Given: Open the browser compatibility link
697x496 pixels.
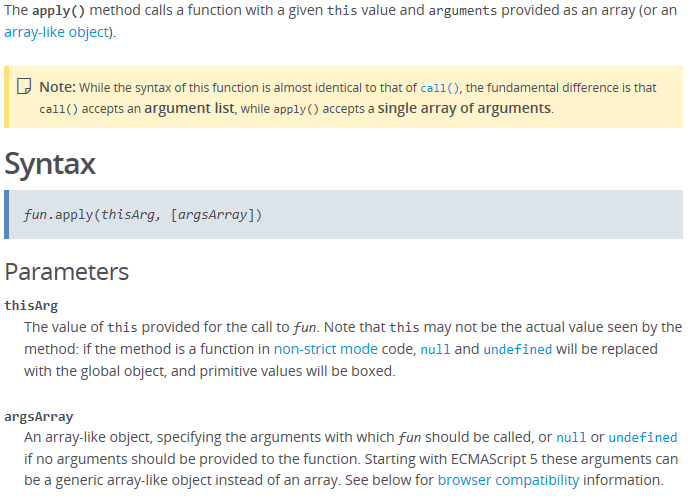Looking at the screenshot, I should point(508,479).
